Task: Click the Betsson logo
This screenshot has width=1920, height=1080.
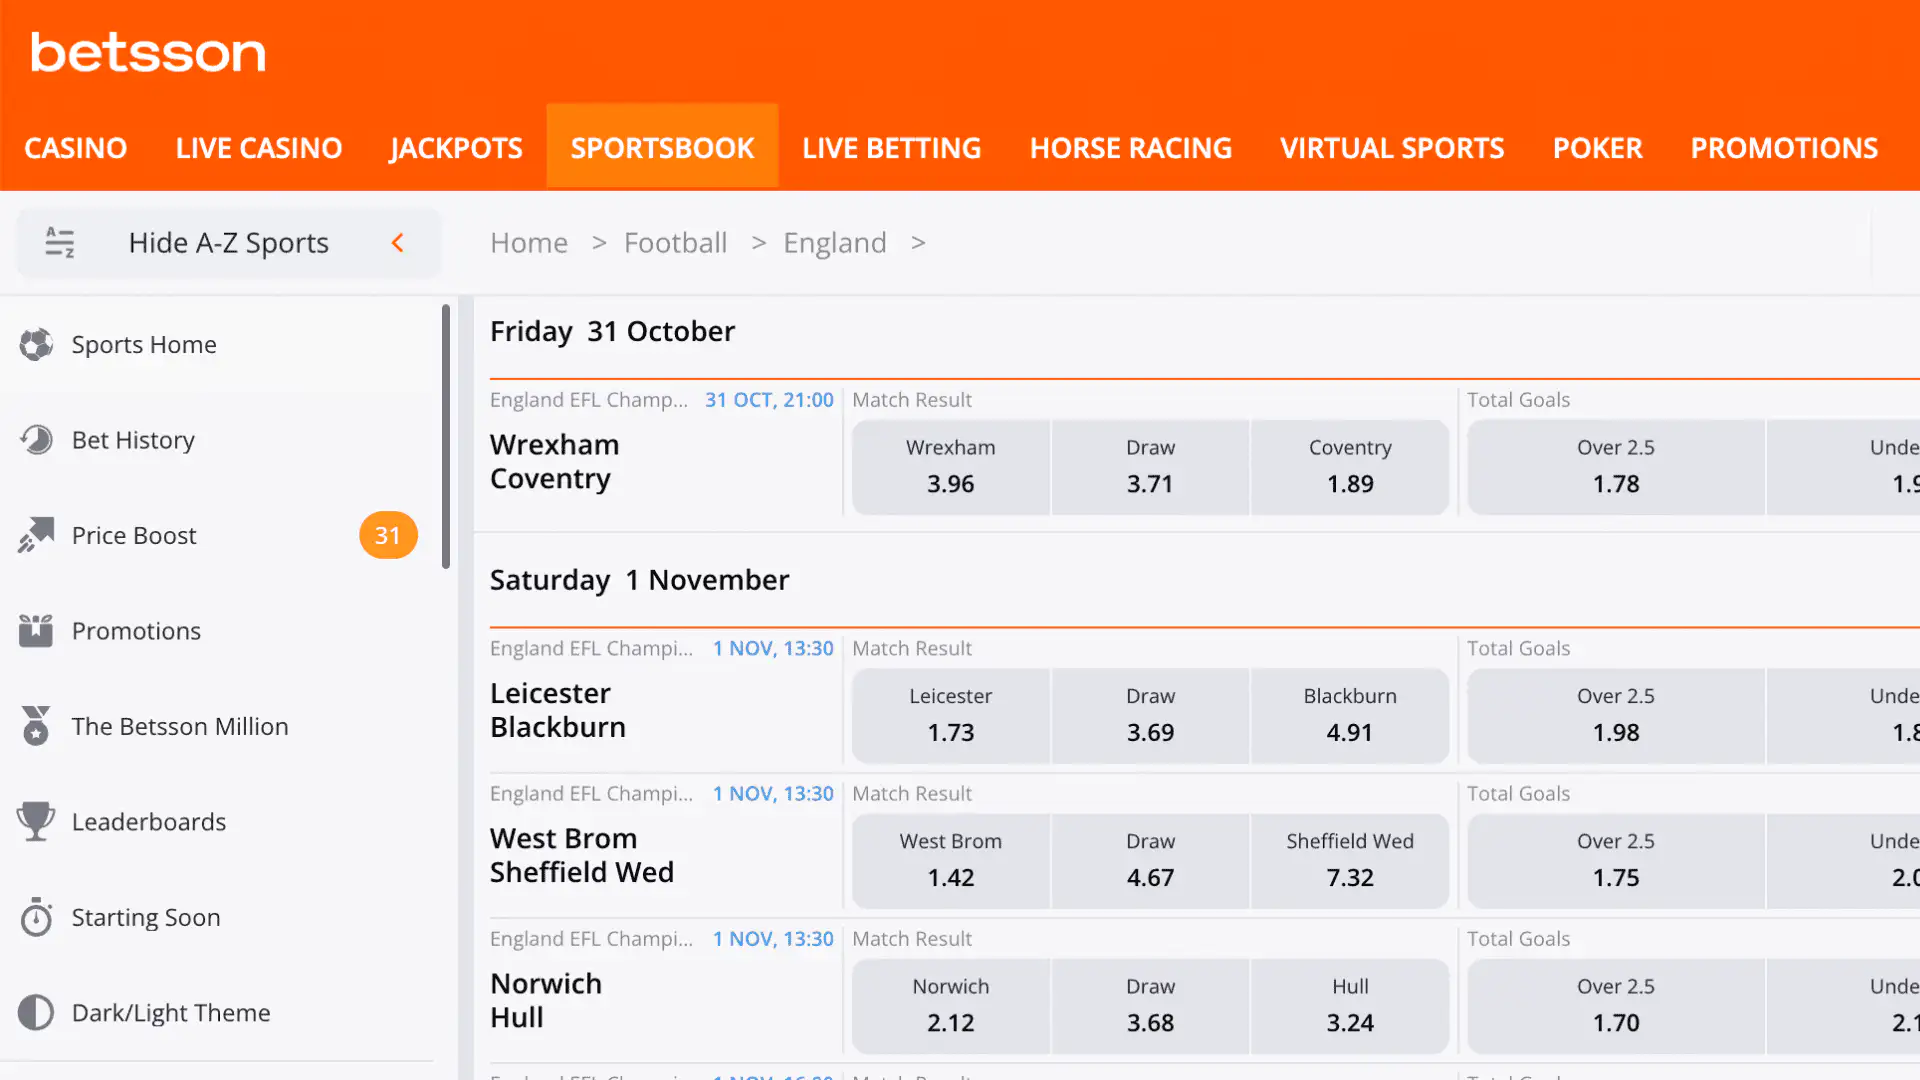Action: coord(148,52)
